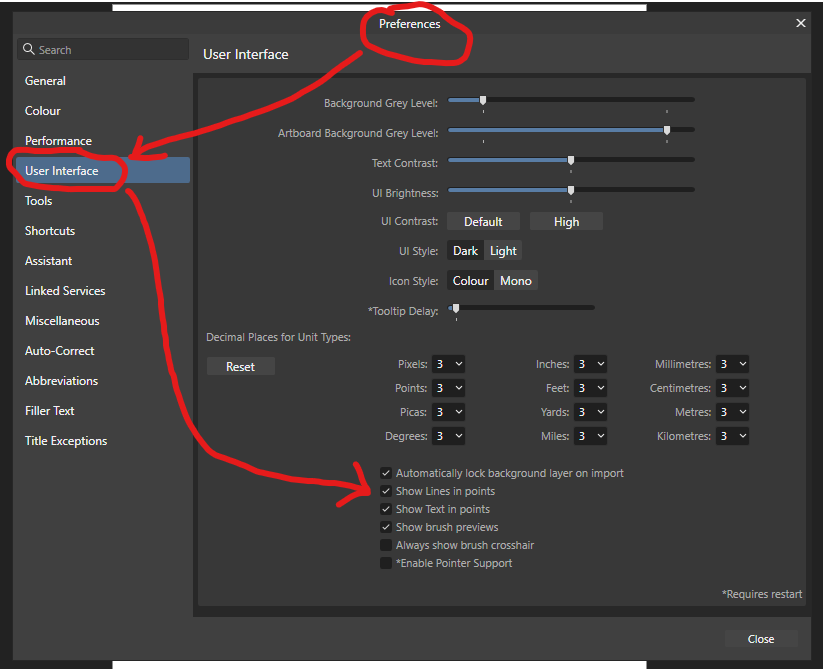The width and height of the screenshot is (823, 669).
Task: Select the Colour section in sidebar
Action: coord(42,110)
